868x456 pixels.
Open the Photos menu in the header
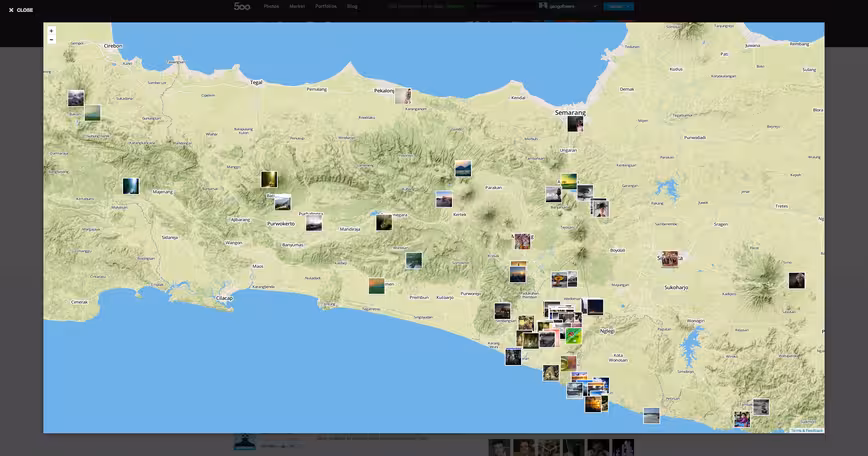(x=271, y=6)
